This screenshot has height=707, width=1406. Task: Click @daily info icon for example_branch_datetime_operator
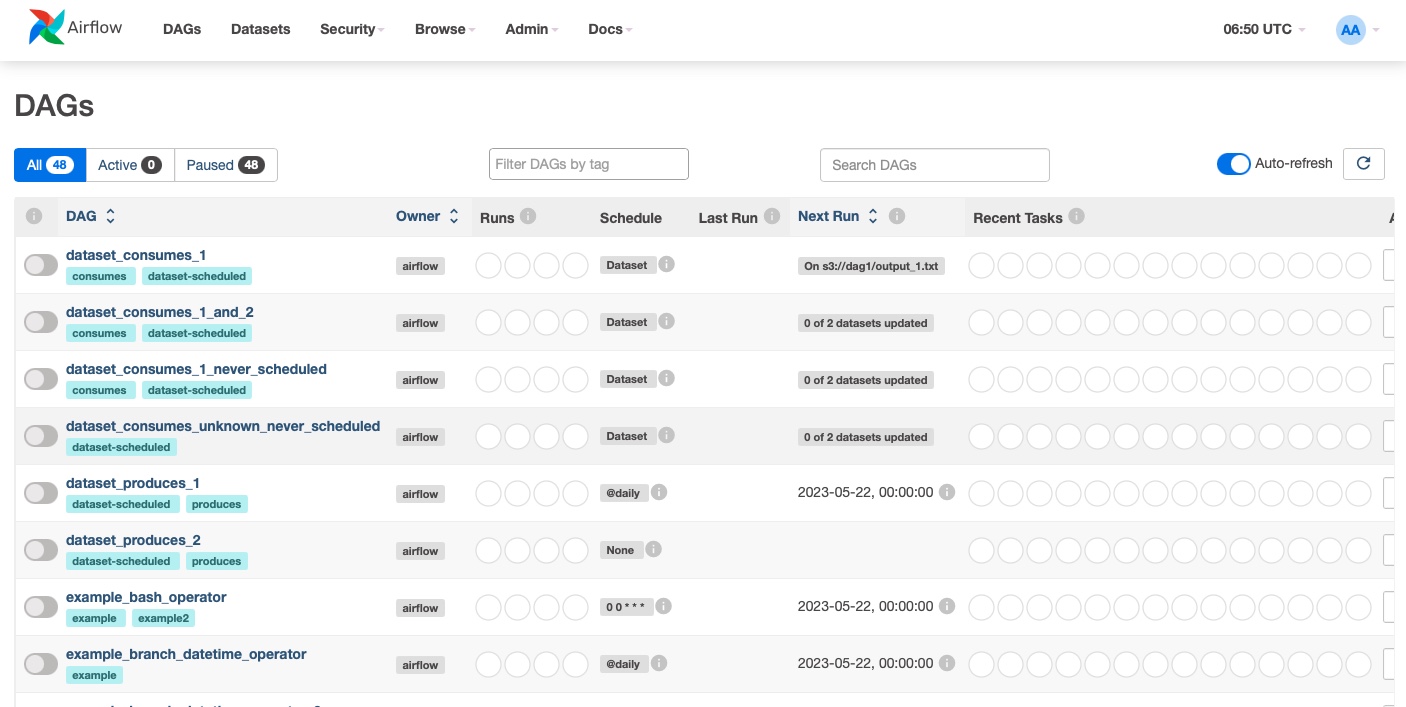pyautogui.click(x=659, y=663)
